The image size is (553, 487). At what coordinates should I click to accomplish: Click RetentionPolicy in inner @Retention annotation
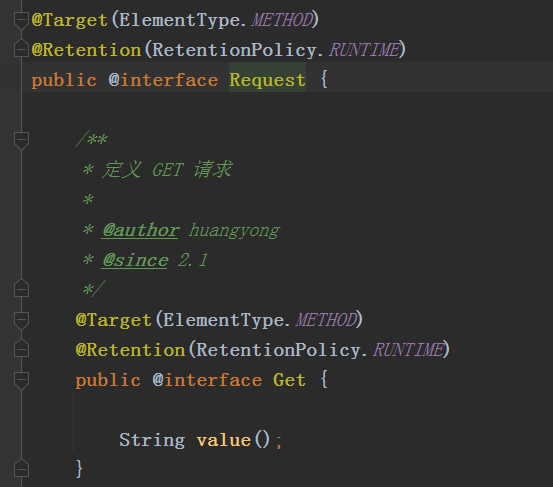(278, 350)
